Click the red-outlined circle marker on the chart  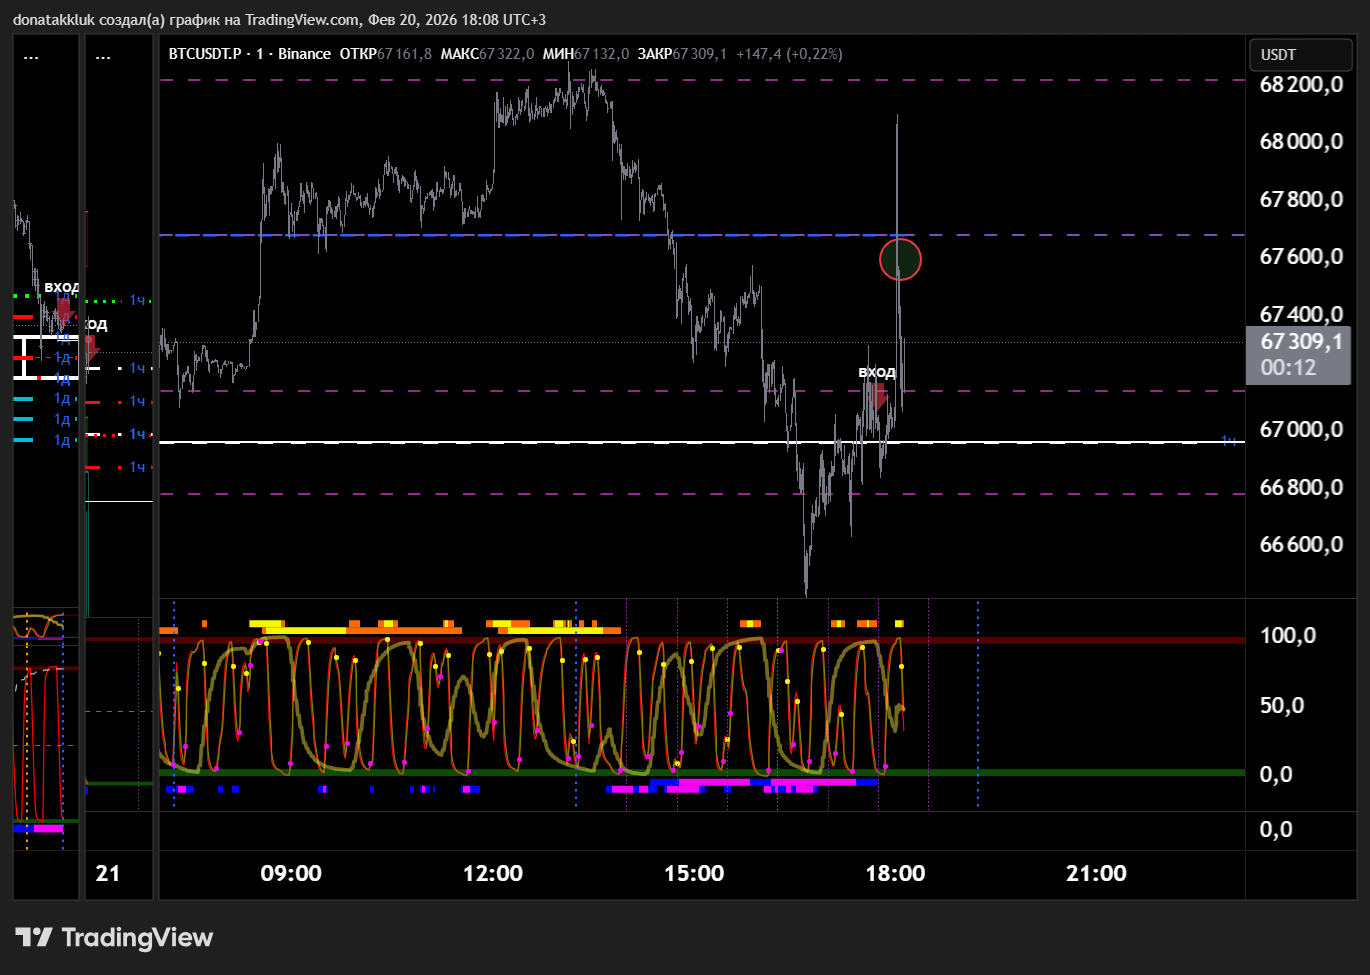pos(900,260)
